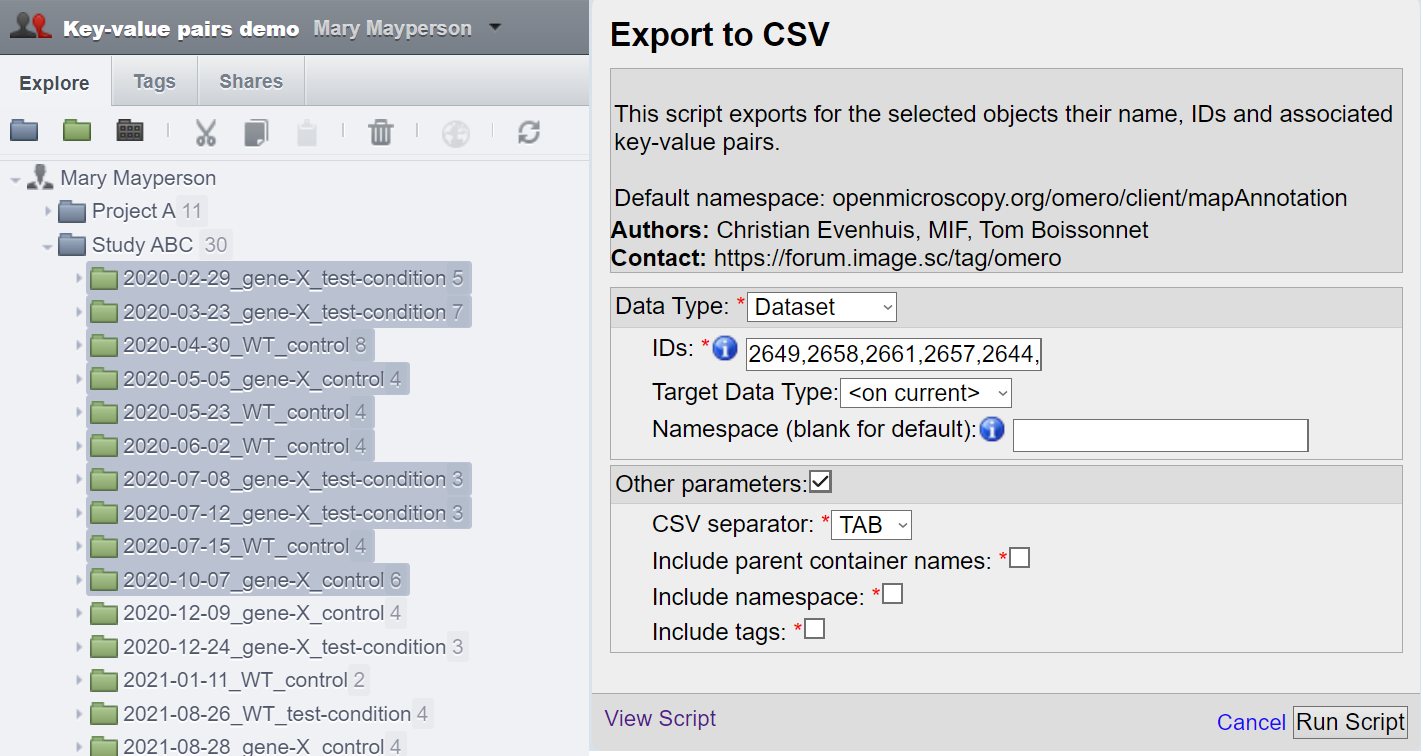Click the info icon beside Namespace
Image resolution: width=1423 pixels, height=756 pixels.
[x=992, y=430]
